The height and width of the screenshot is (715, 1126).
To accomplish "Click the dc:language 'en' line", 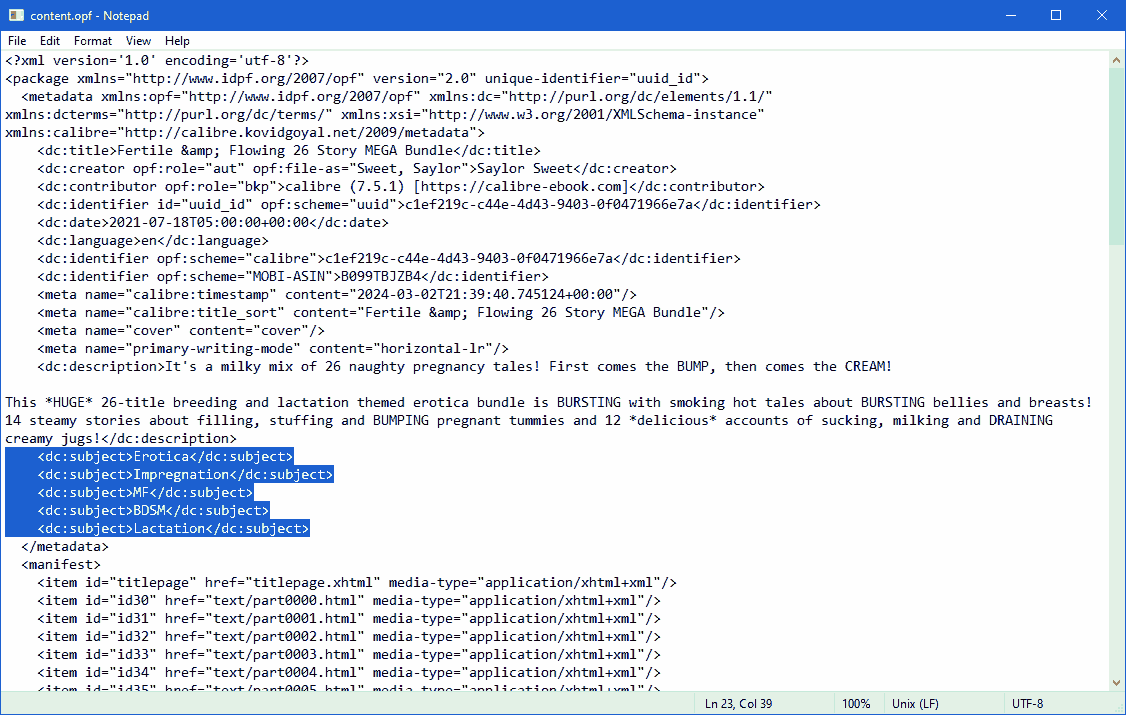I will (153, 240).
